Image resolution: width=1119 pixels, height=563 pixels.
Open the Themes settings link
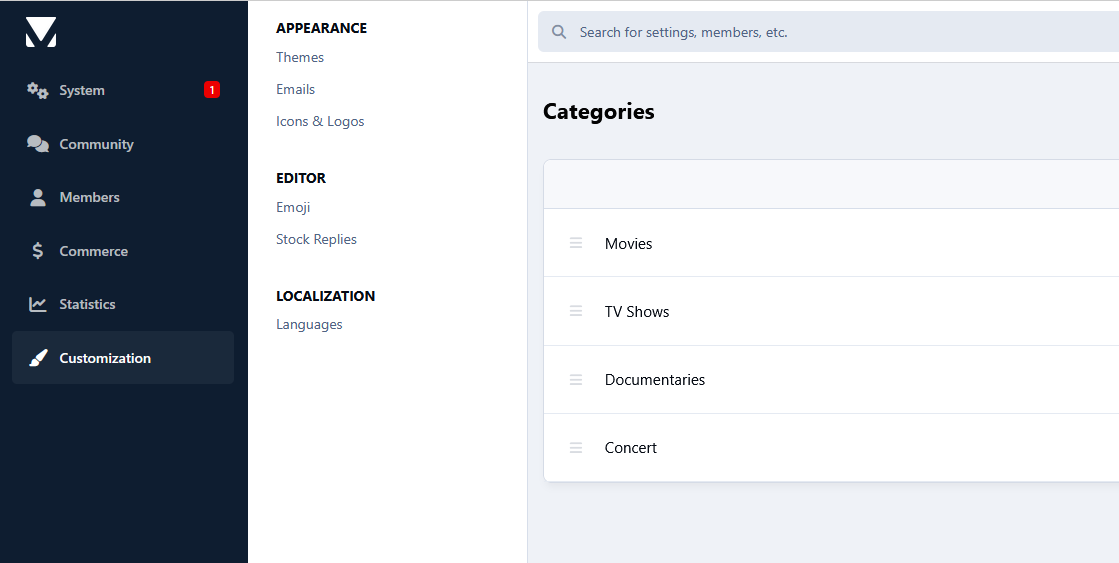point(300,57)
